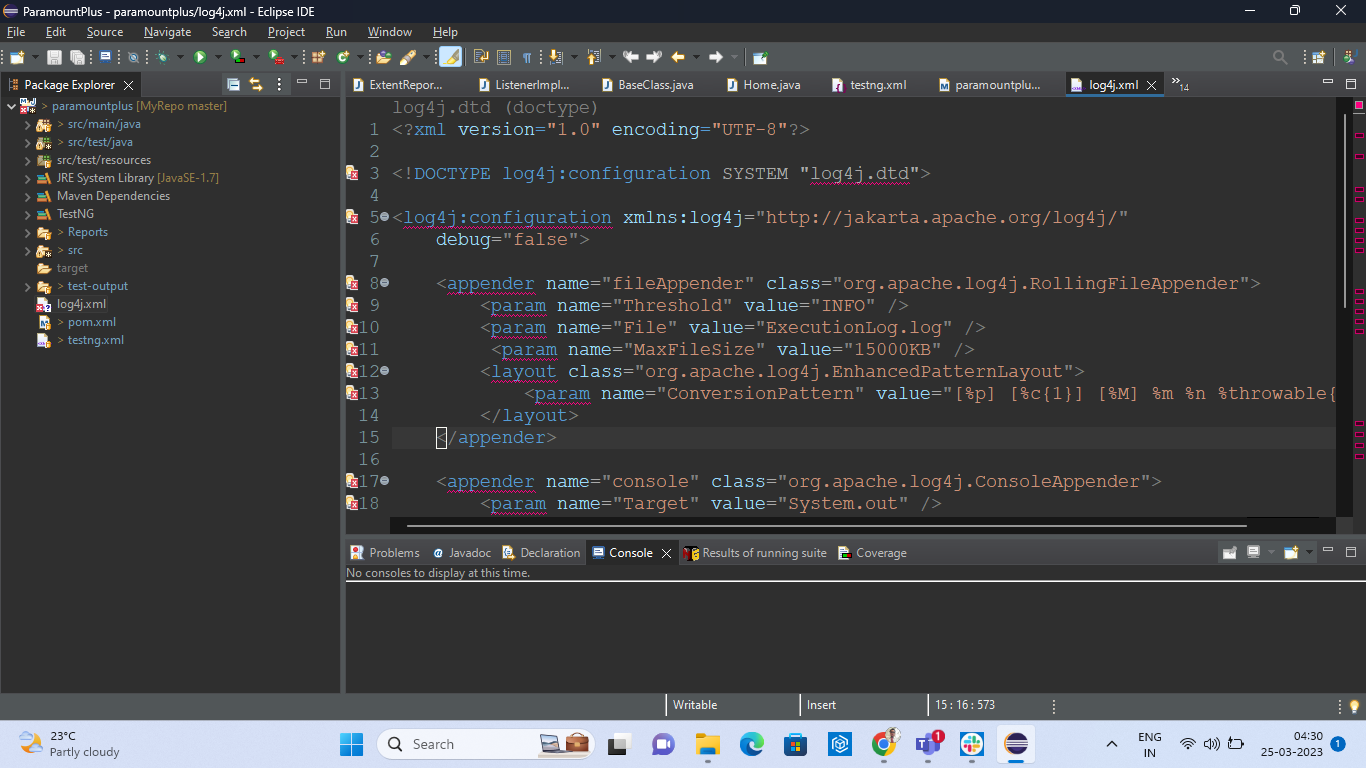Run the last launched application

[200, 57]
